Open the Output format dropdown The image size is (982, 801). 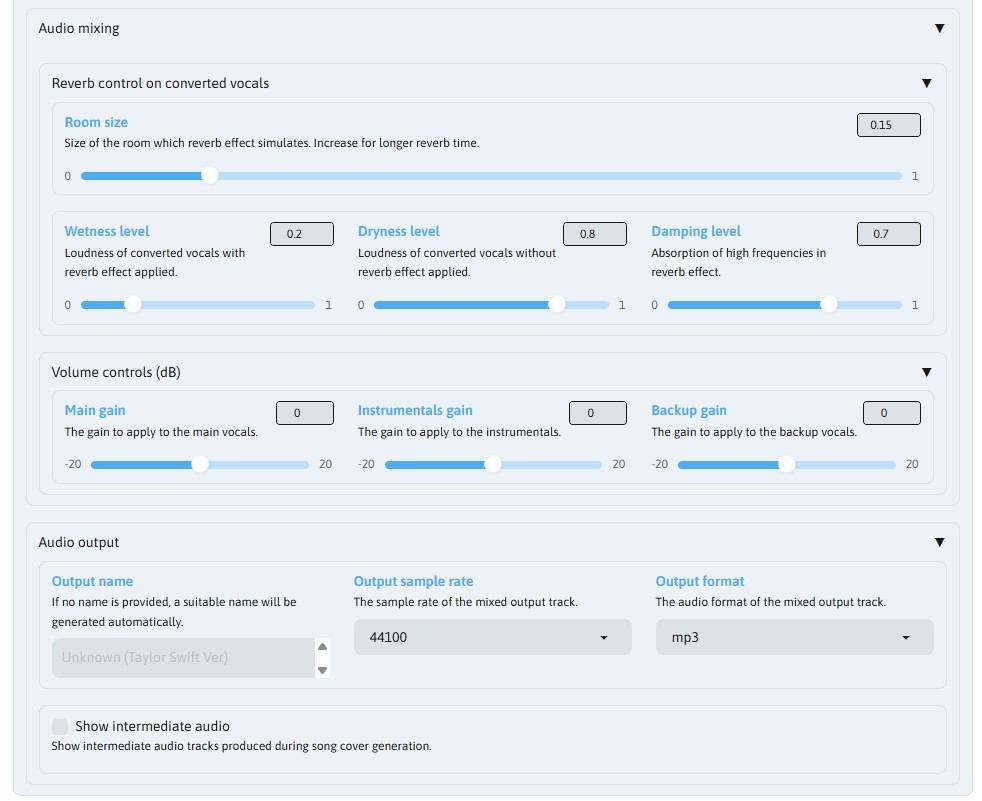[x=906, y=637]
